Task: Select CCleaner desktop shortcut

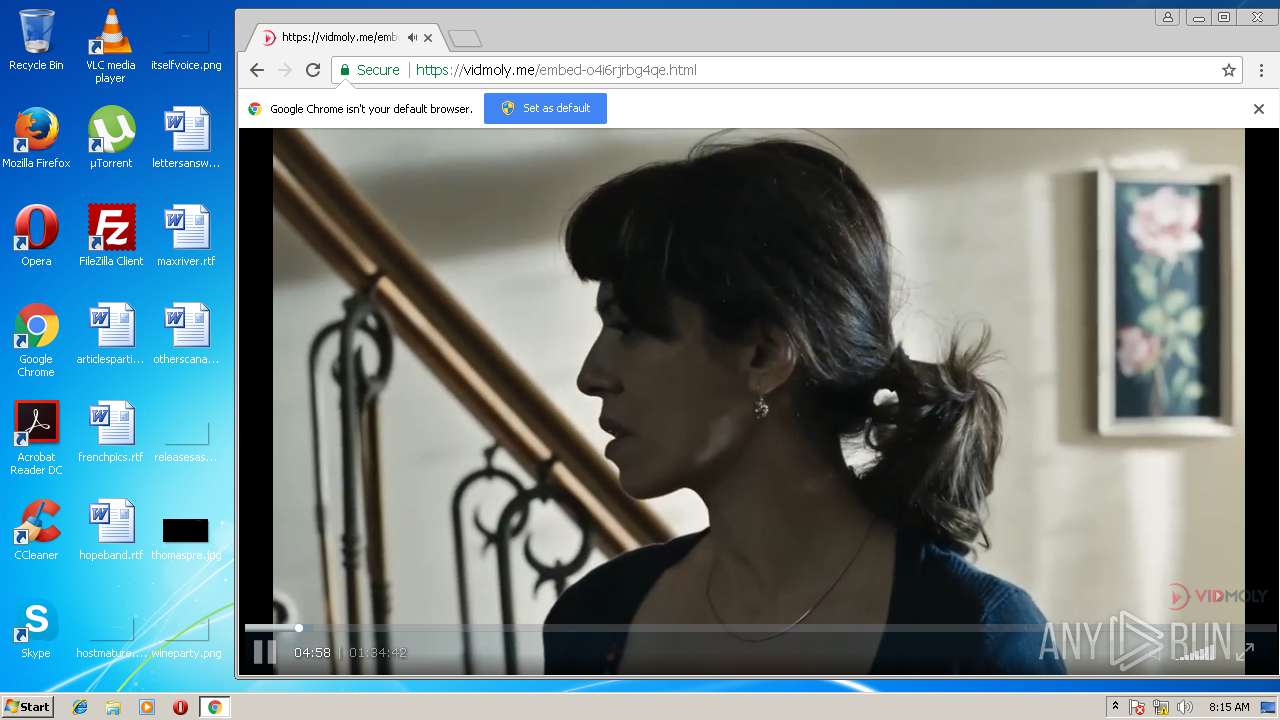Action: (36, 530)
